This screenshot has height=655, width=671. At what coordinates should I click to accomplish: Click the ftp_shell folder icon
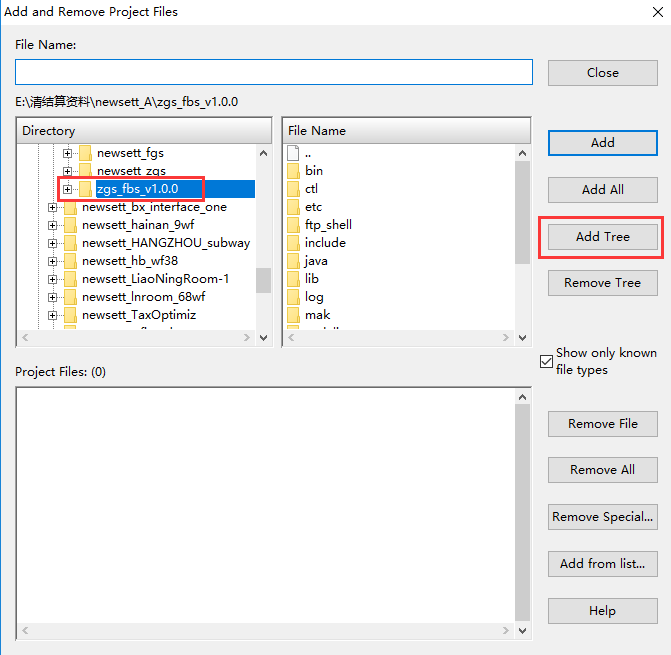click(293, 225)
